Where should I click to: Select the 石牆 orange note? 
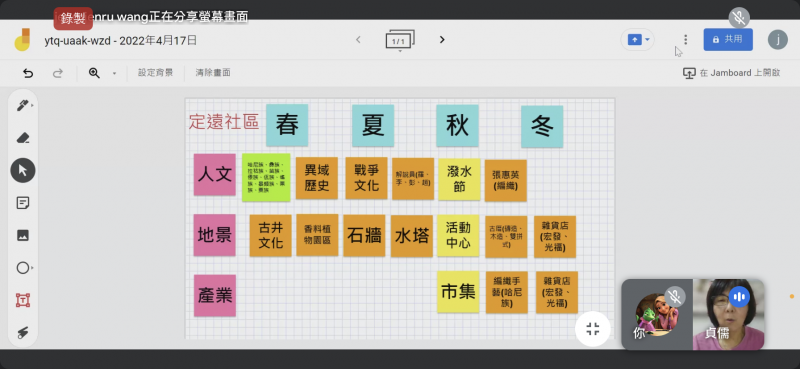pyautogui.click(x=364, y=235)
